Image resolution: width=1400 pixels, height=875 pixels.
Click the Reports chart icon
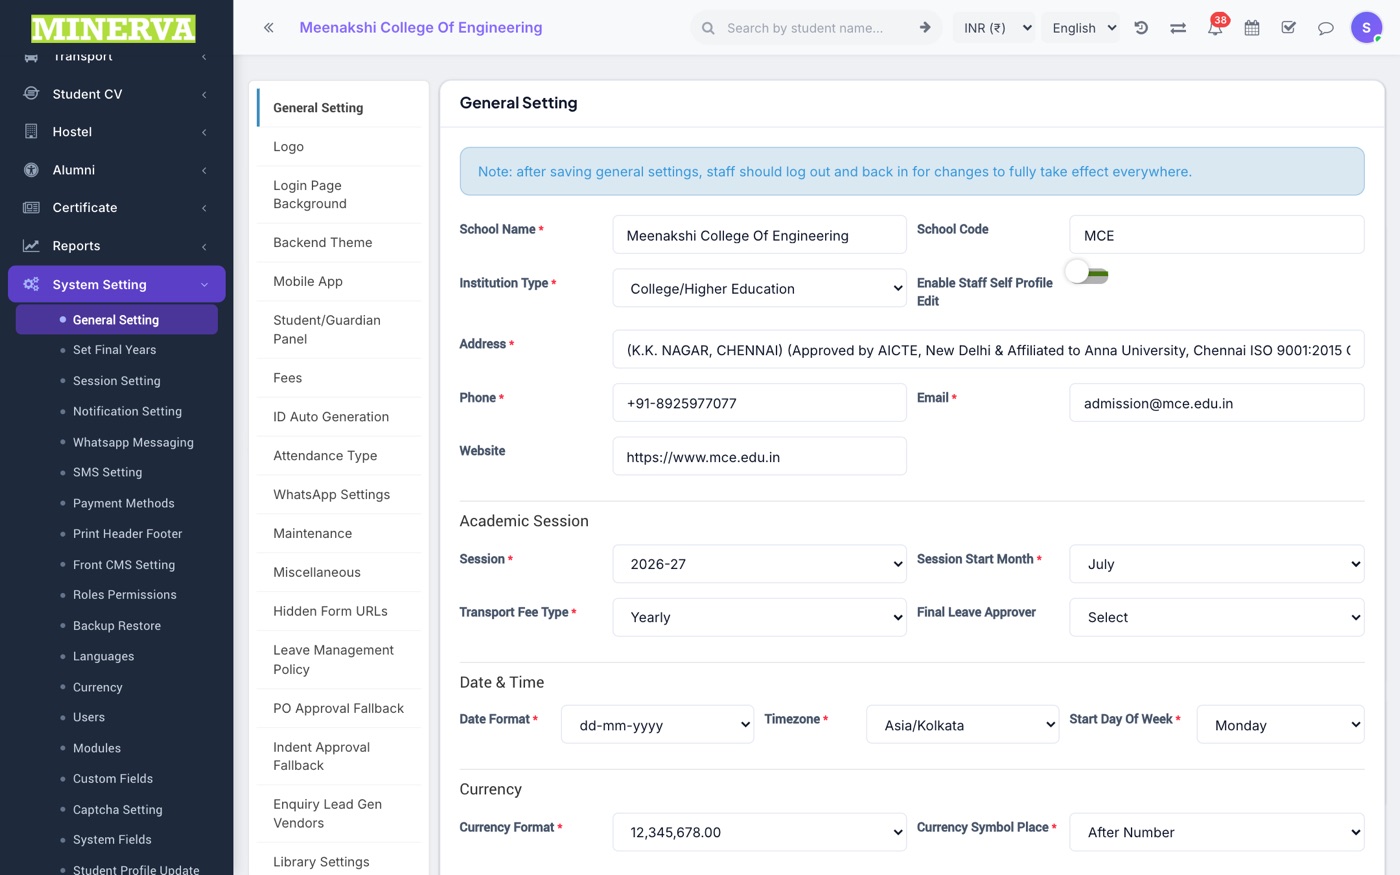pyautogui.click(x=31, y=246)
